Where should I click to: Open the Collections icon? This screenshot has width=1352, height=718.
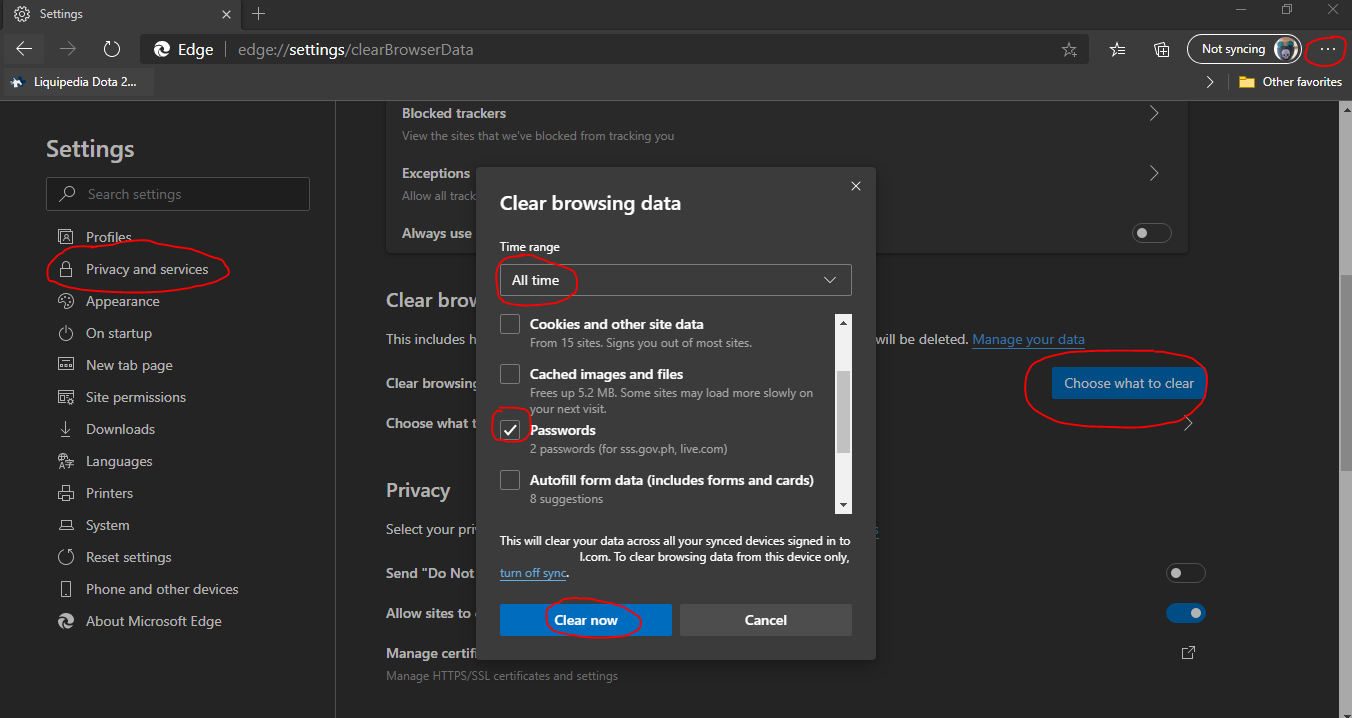(1161, 49)
